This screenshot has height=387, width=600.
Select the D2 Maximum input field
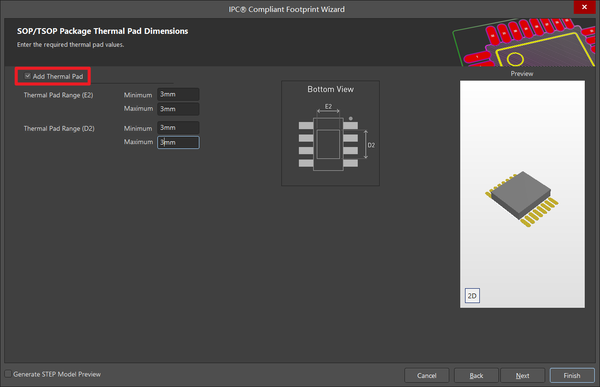click(x=178, y=142)
